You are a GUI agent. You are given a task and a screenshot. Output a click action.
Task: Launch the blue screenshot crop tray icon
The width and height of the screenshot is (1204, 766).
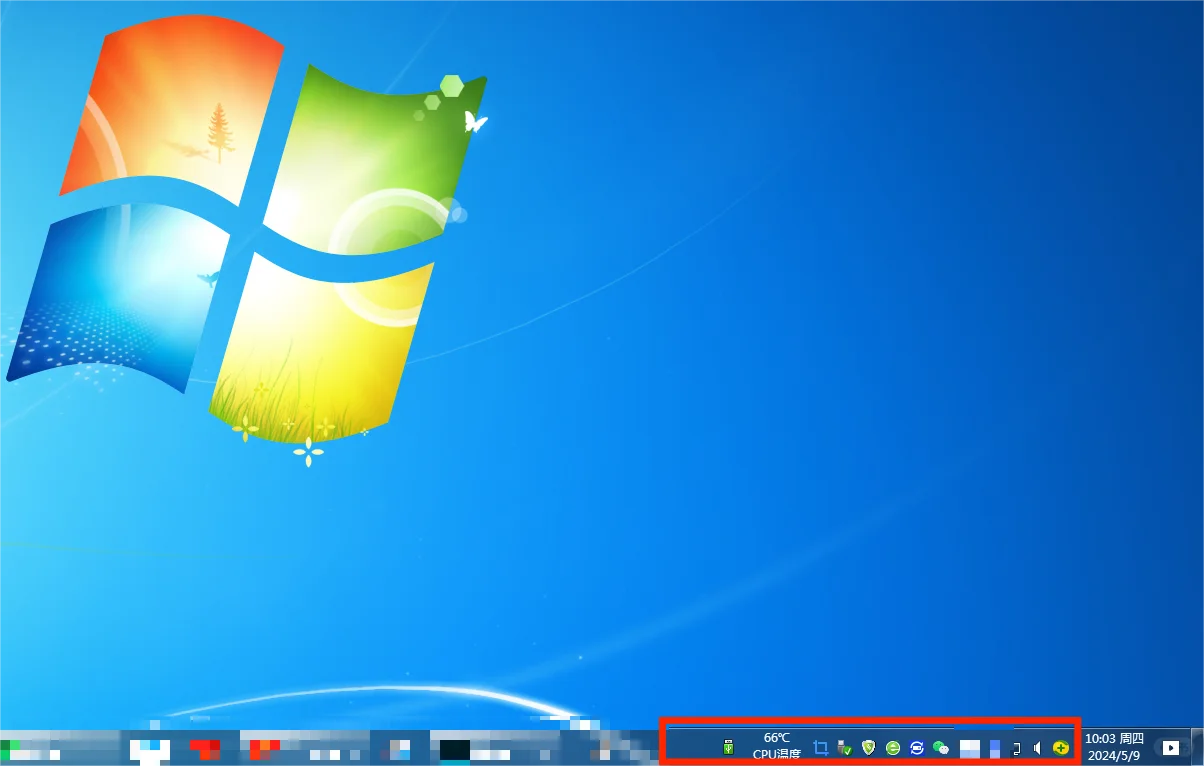tap(821, 747)
